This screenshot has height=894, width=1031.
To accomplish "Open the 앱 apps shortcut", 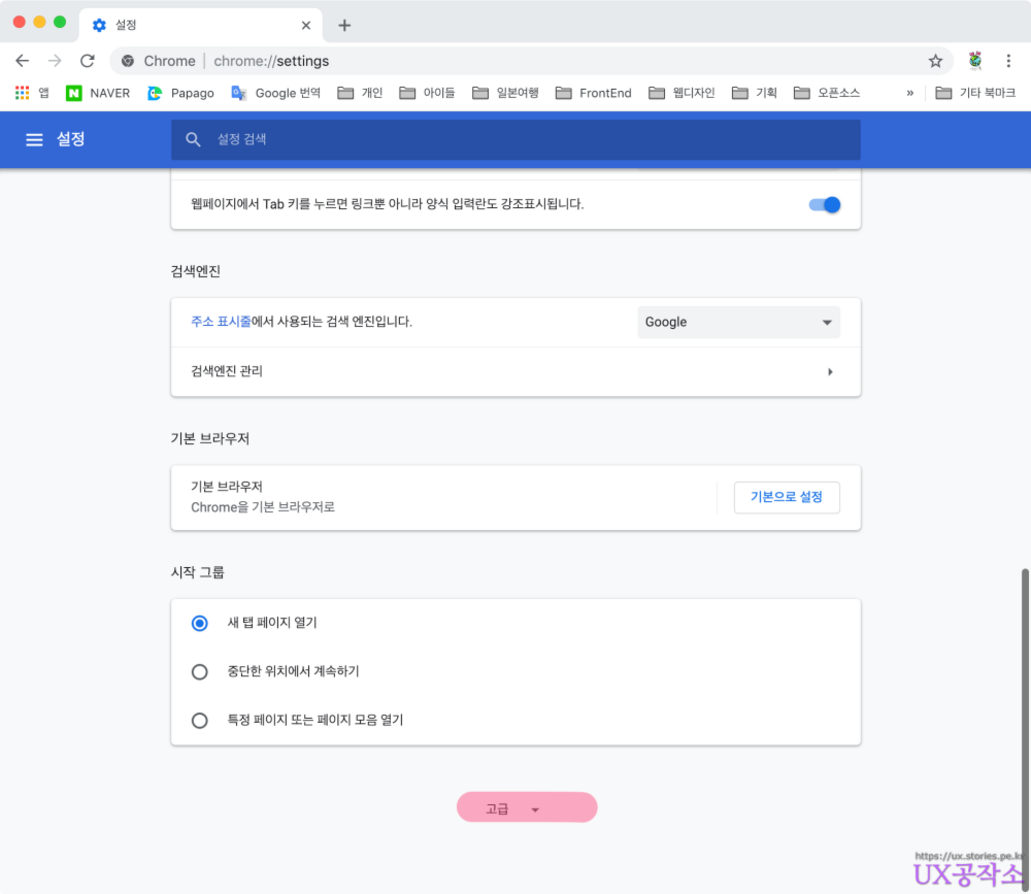I will pos(32,93).
